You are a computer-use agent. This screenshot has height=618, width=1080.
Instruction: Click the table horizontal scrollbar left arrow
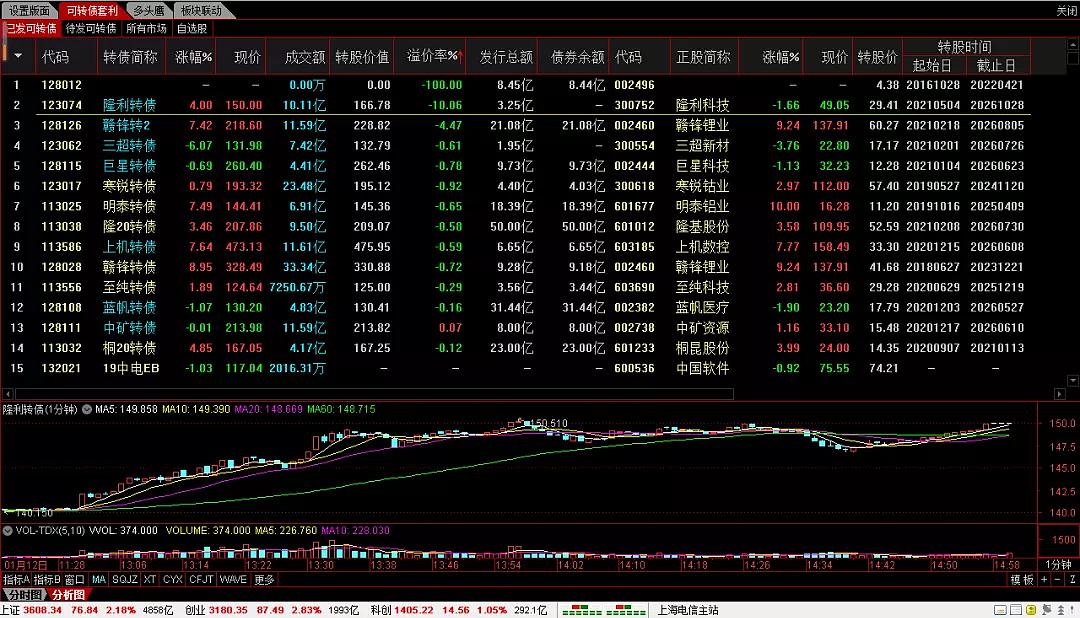pyautogui.click(x=8, y=394)
